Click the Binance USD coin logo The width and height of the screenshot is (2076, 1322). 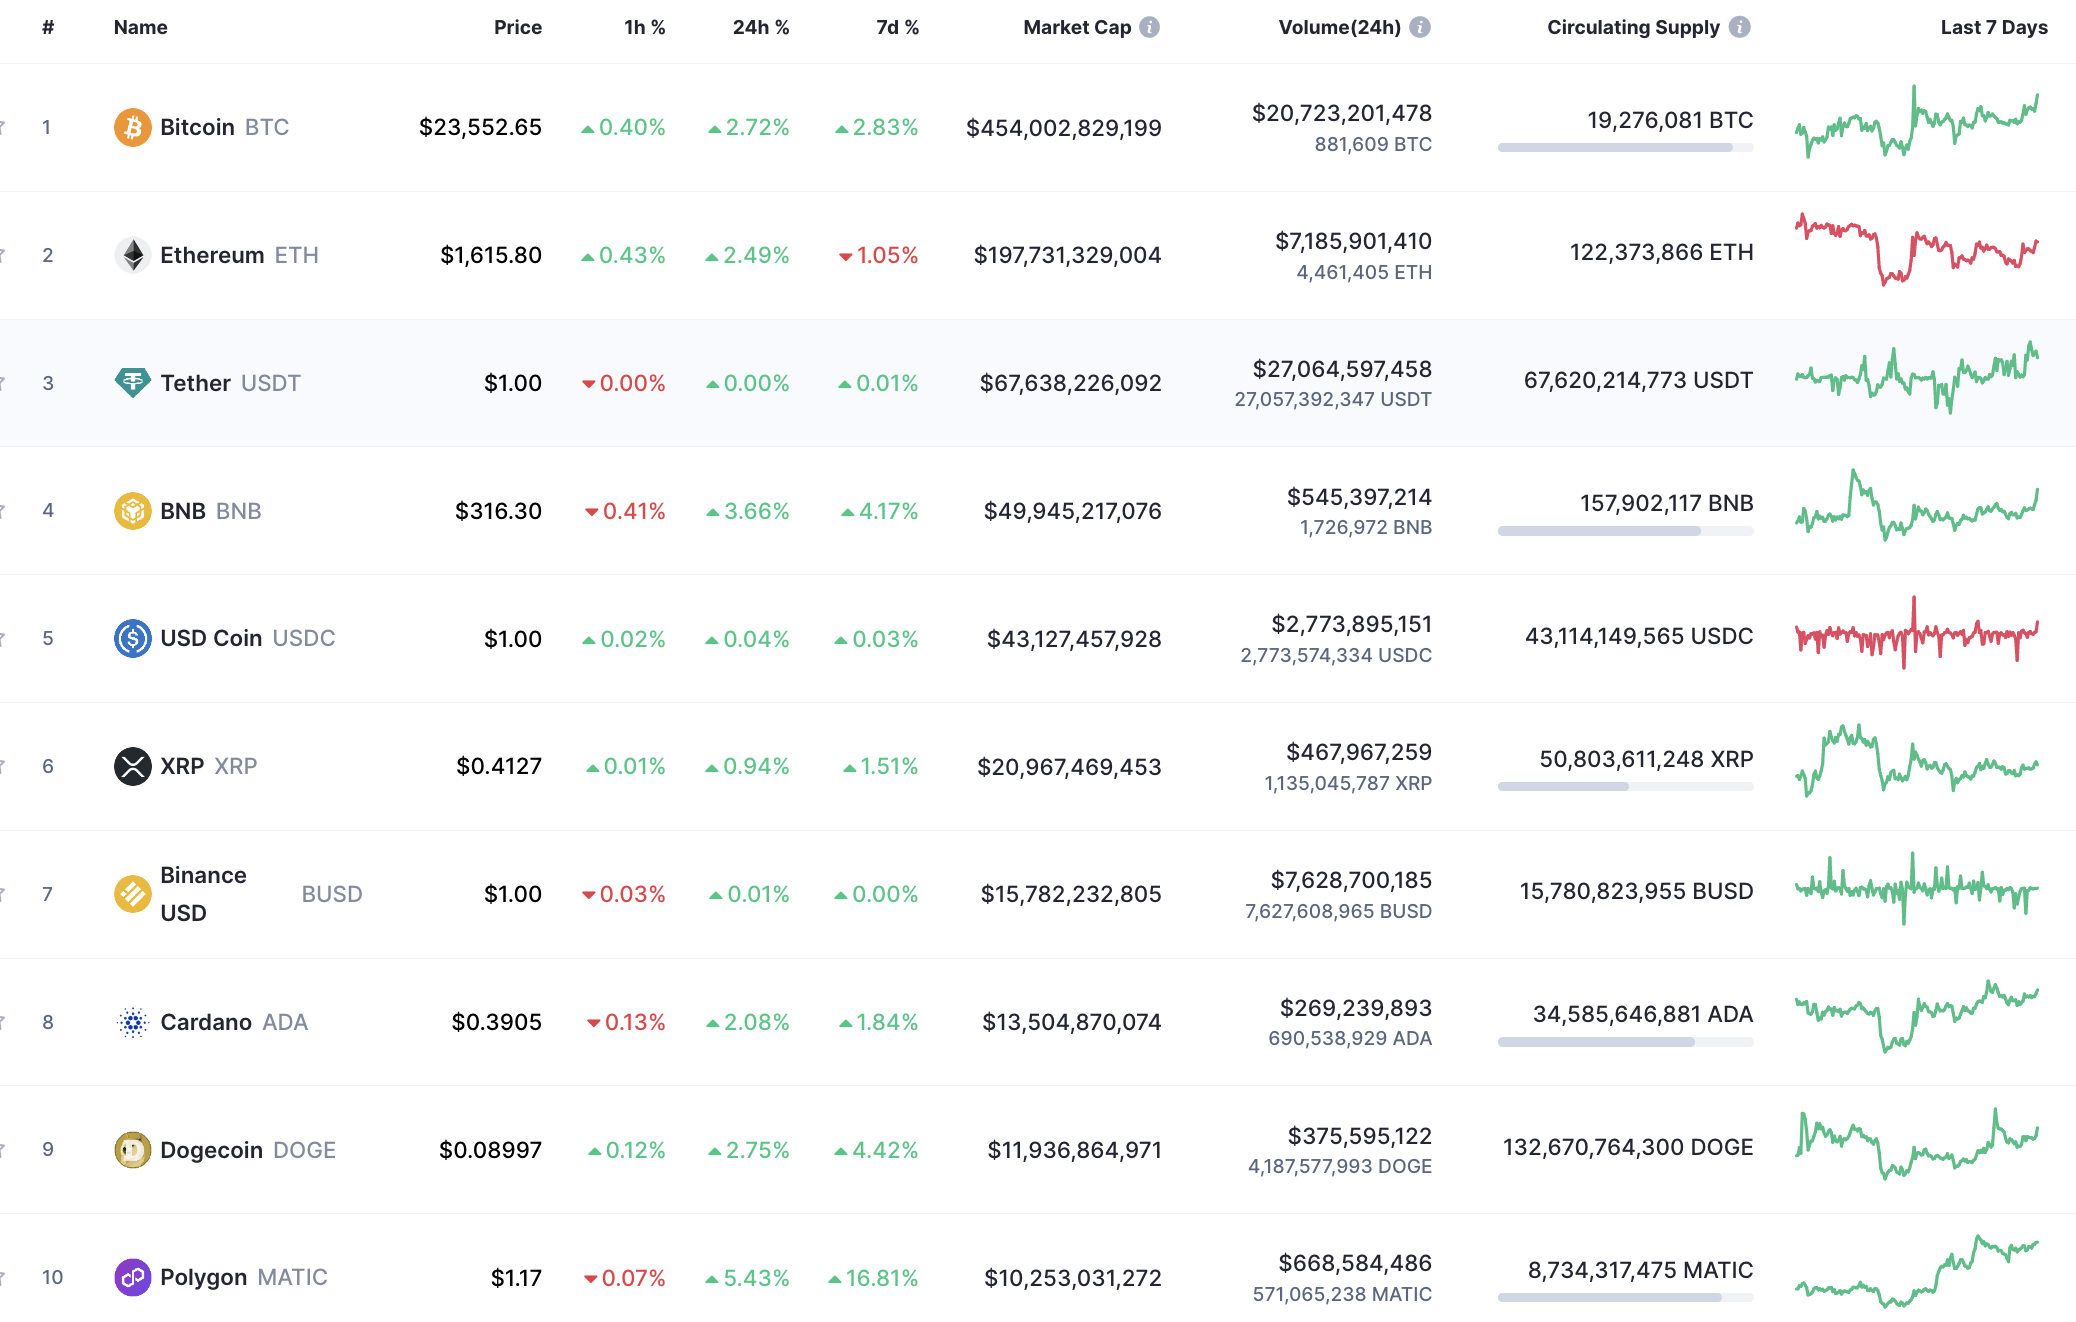coord(131,893)
